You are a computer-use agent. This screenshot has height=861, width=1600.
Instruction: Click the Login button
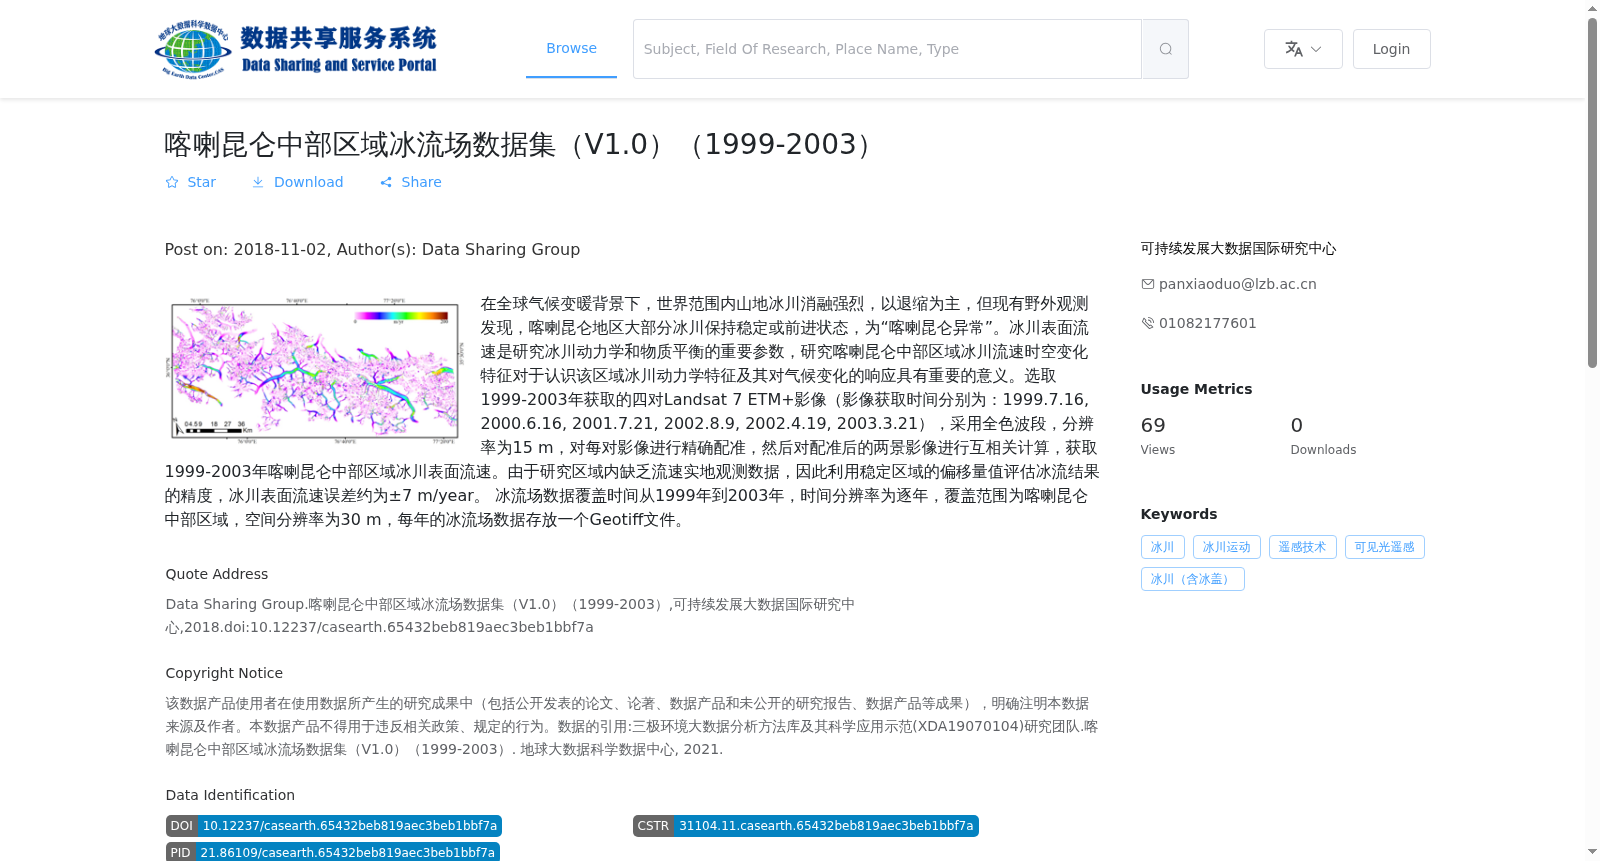1391,49
